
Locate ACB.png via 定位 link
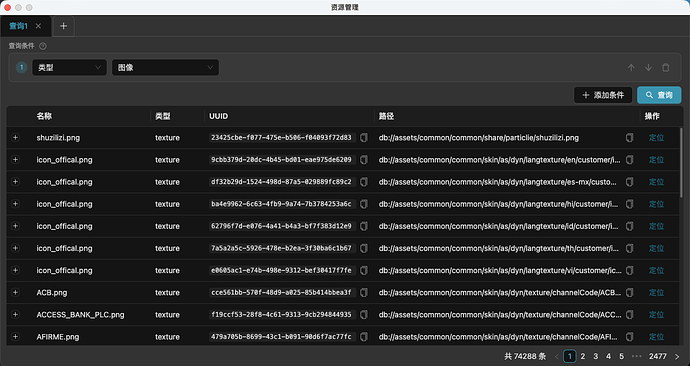coord(656,292)
